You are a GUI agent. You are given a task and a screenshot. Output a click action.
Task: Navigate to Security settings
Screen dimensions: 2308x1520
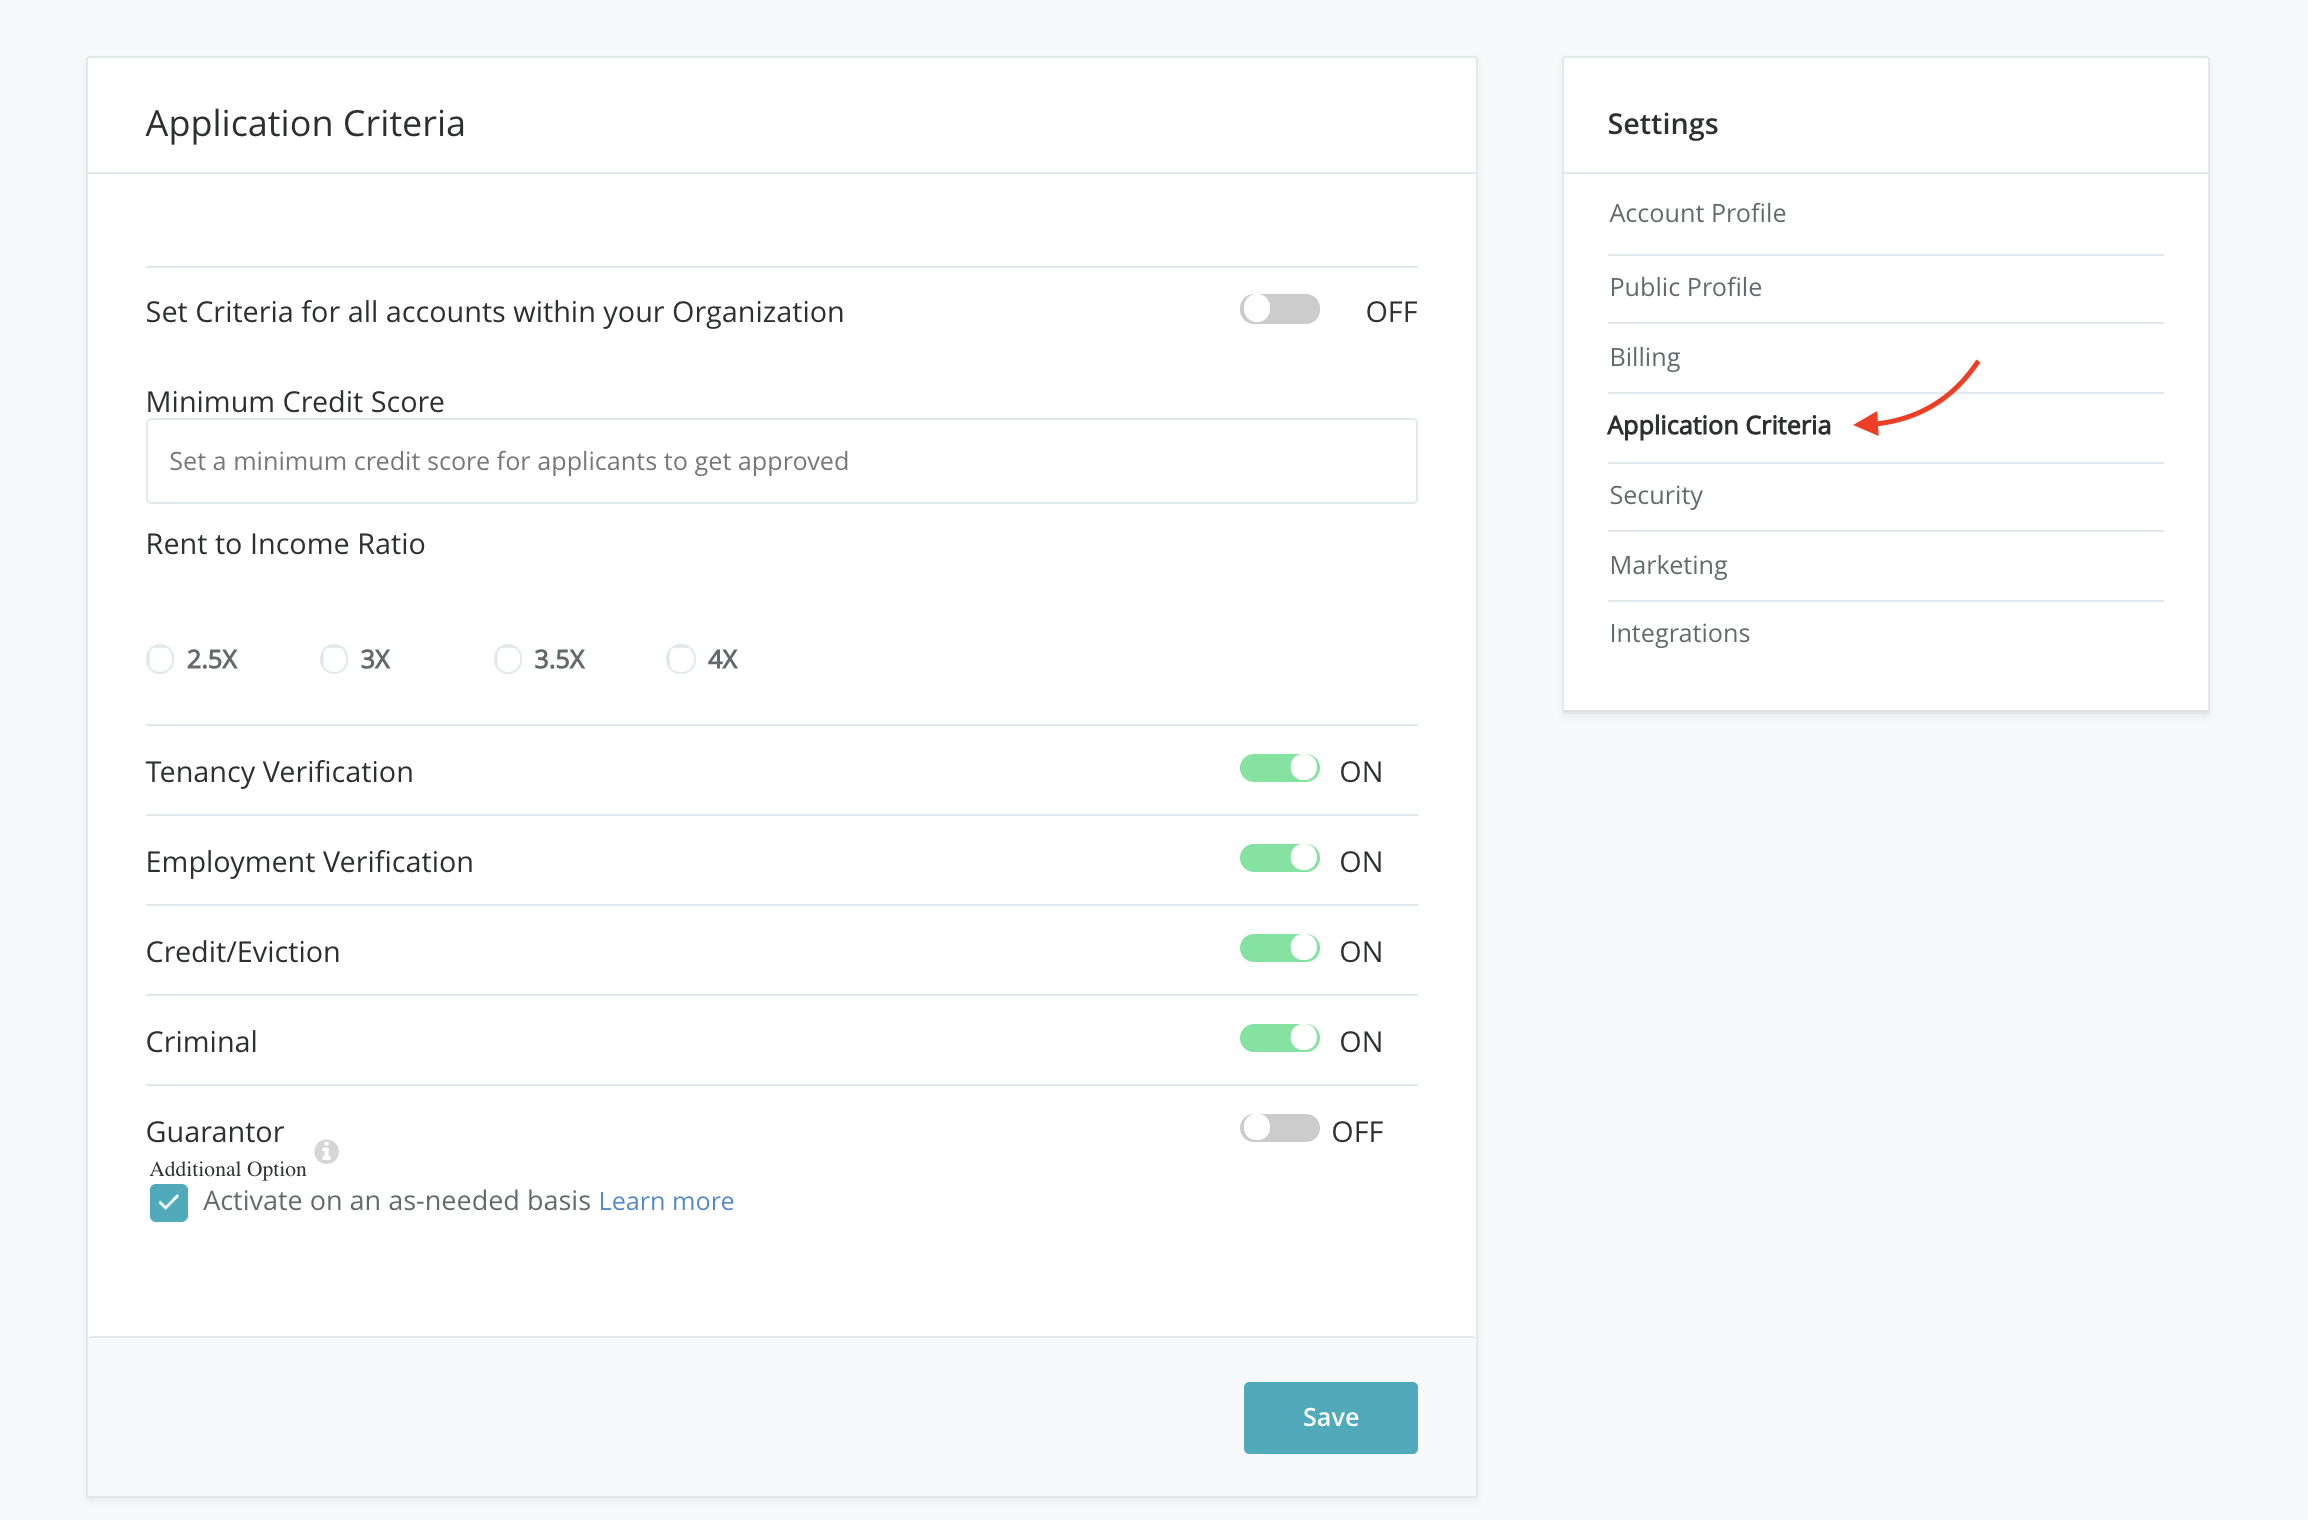point(1655,495)
